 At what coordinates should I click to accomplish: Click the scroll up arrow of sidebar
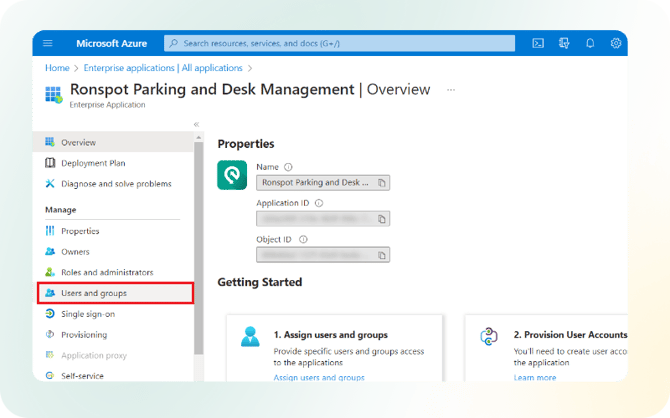click(x=198, y=137)
